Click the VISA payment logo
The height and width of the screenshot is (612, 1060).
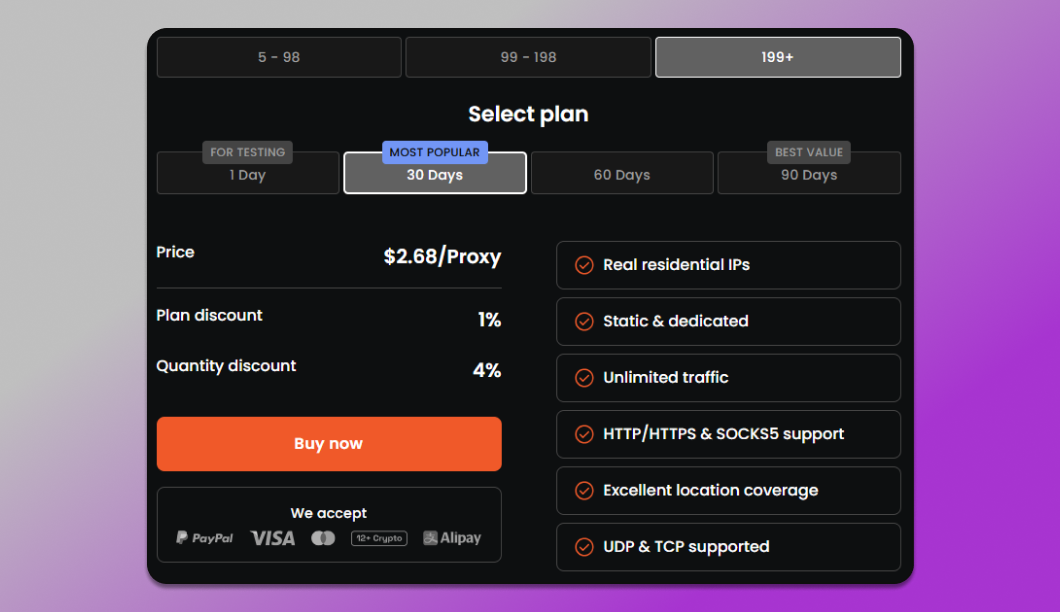coord(272,538)
